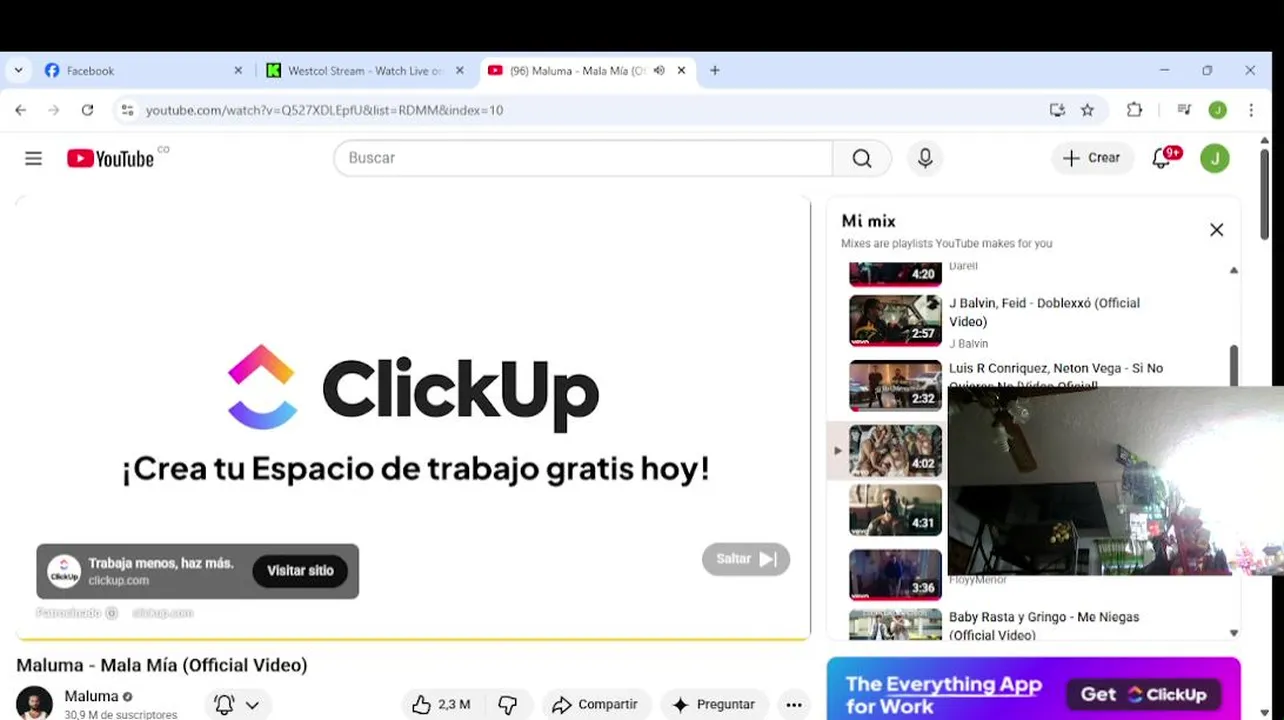
Task: Open Maluma channel avatar
Action: (34, 703)
